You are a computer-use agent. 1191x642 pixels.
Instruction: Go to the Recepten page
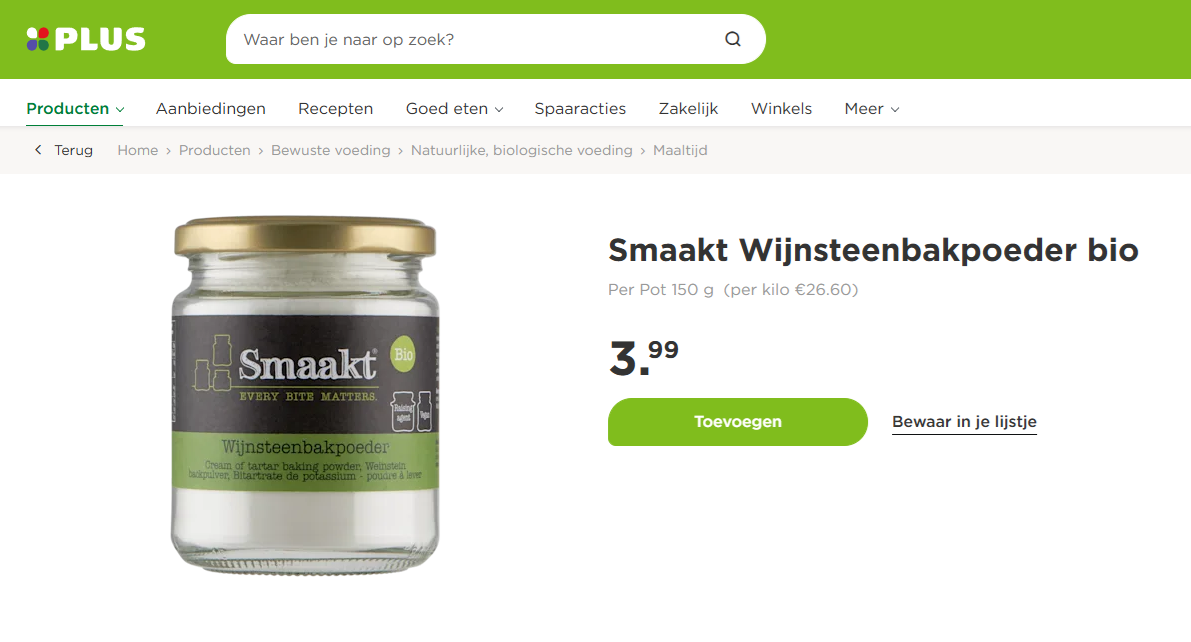point(336,109)
